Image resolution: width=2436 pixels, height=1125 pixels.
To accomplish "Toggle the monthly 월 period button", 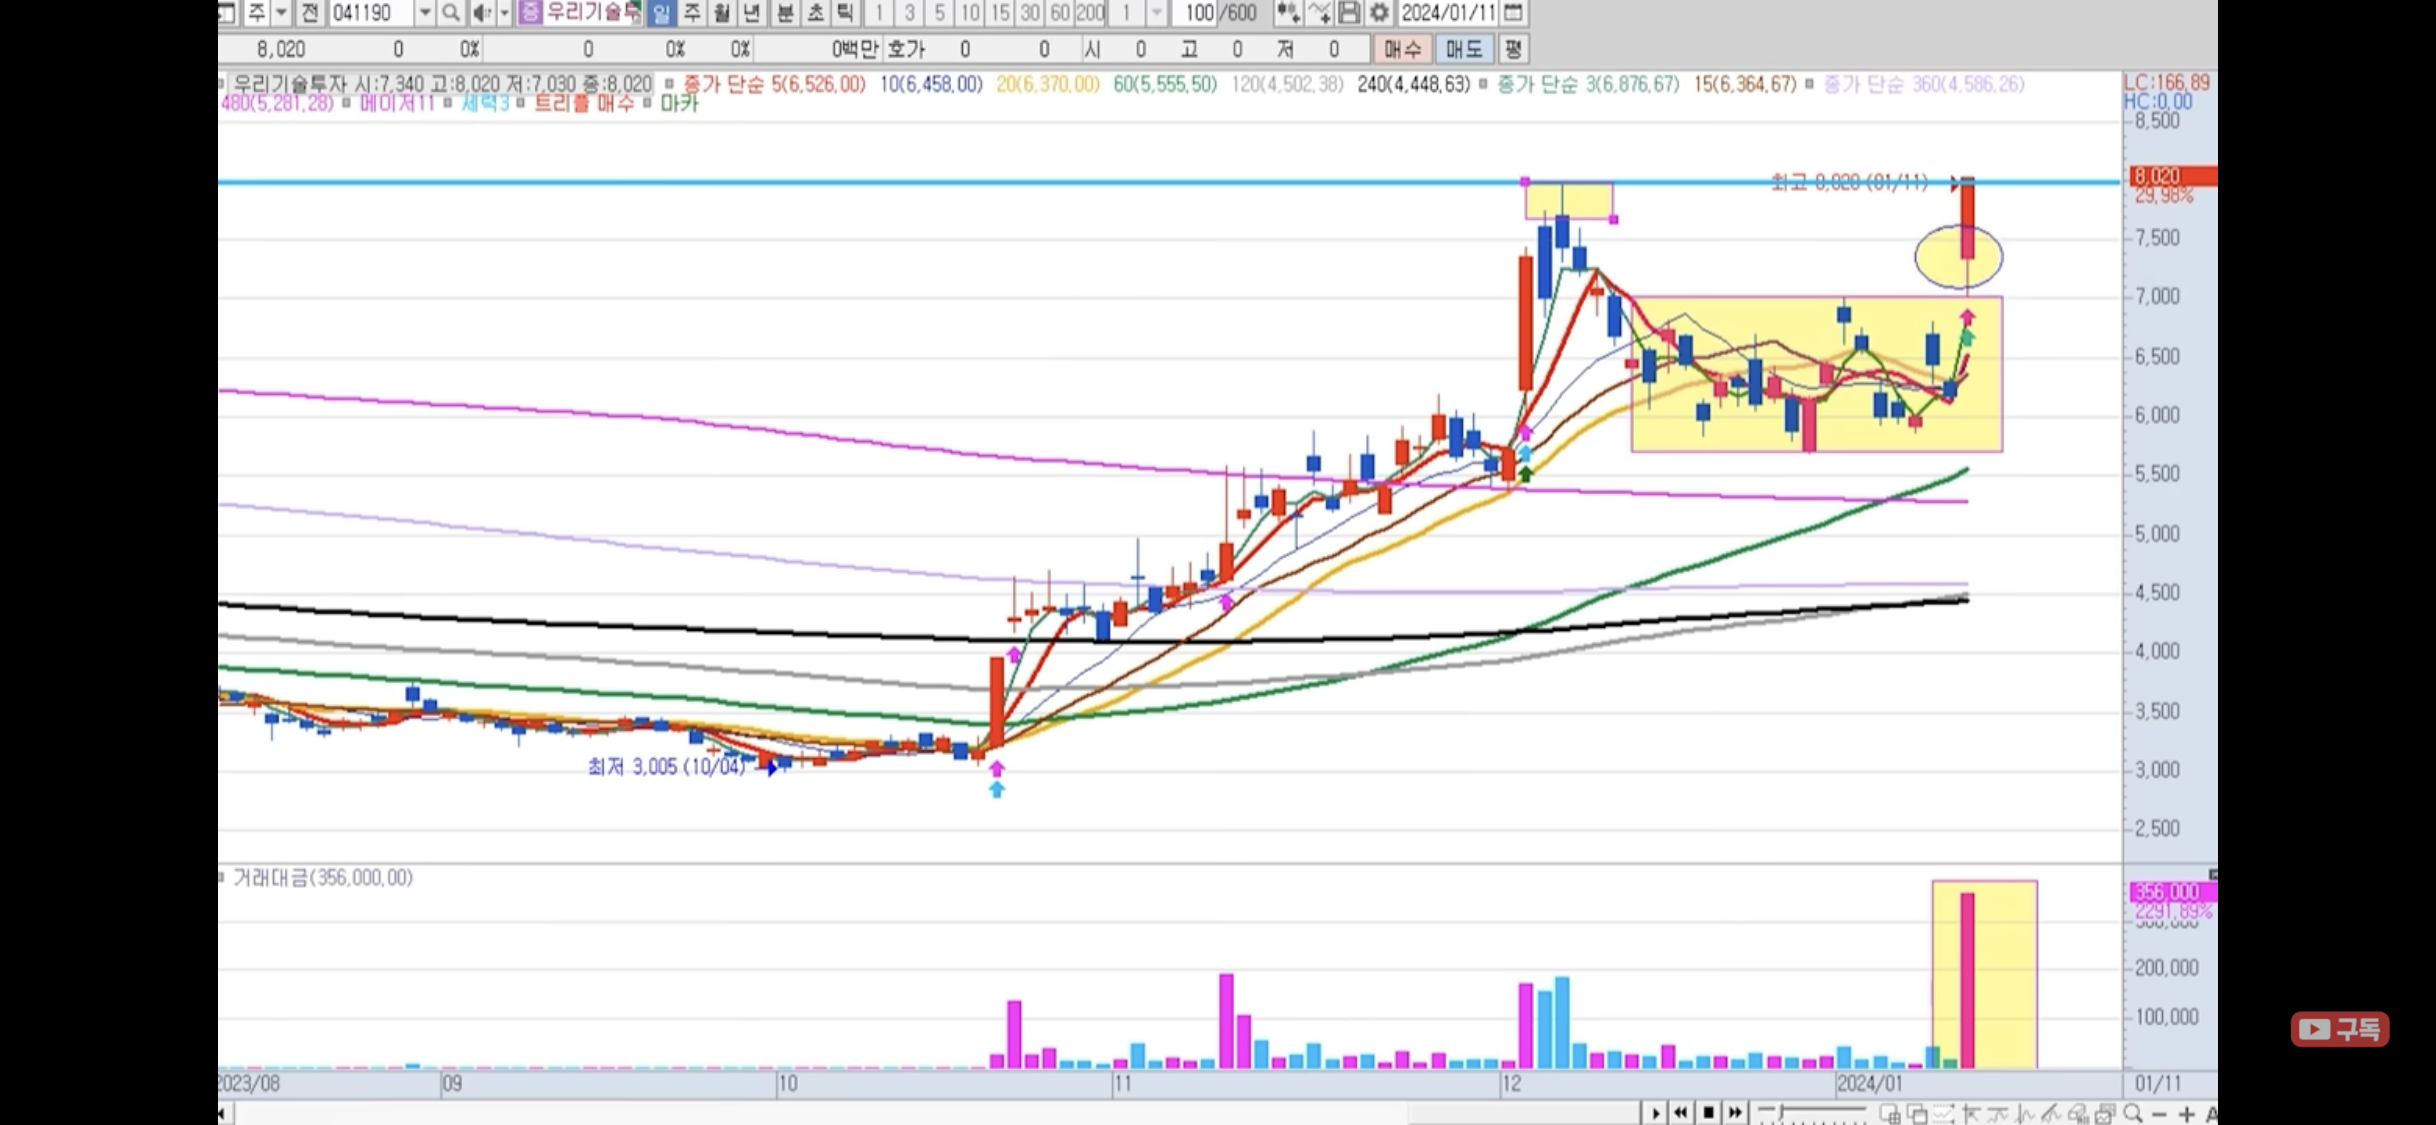I will [721, 13].
